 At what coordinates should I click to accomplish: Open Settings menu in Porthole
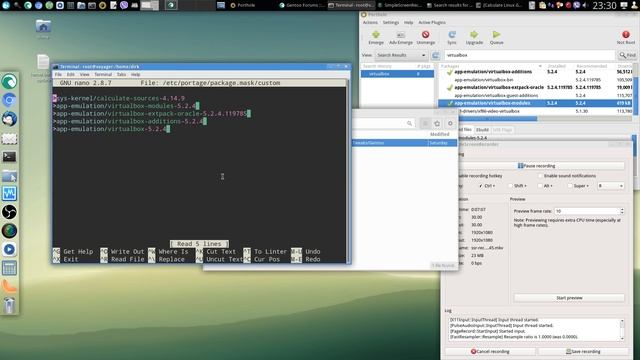point(391,22)
